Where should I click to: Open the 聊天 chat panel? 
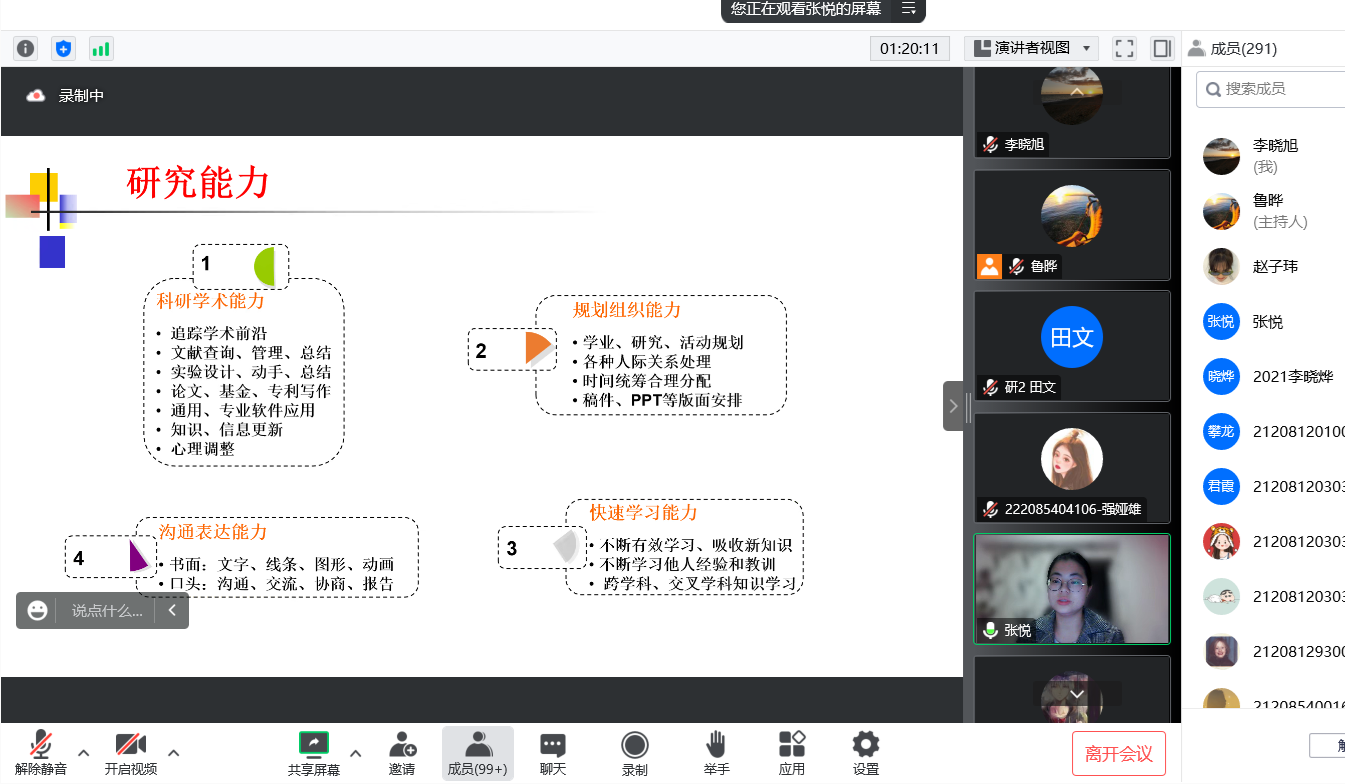[553, 753]
